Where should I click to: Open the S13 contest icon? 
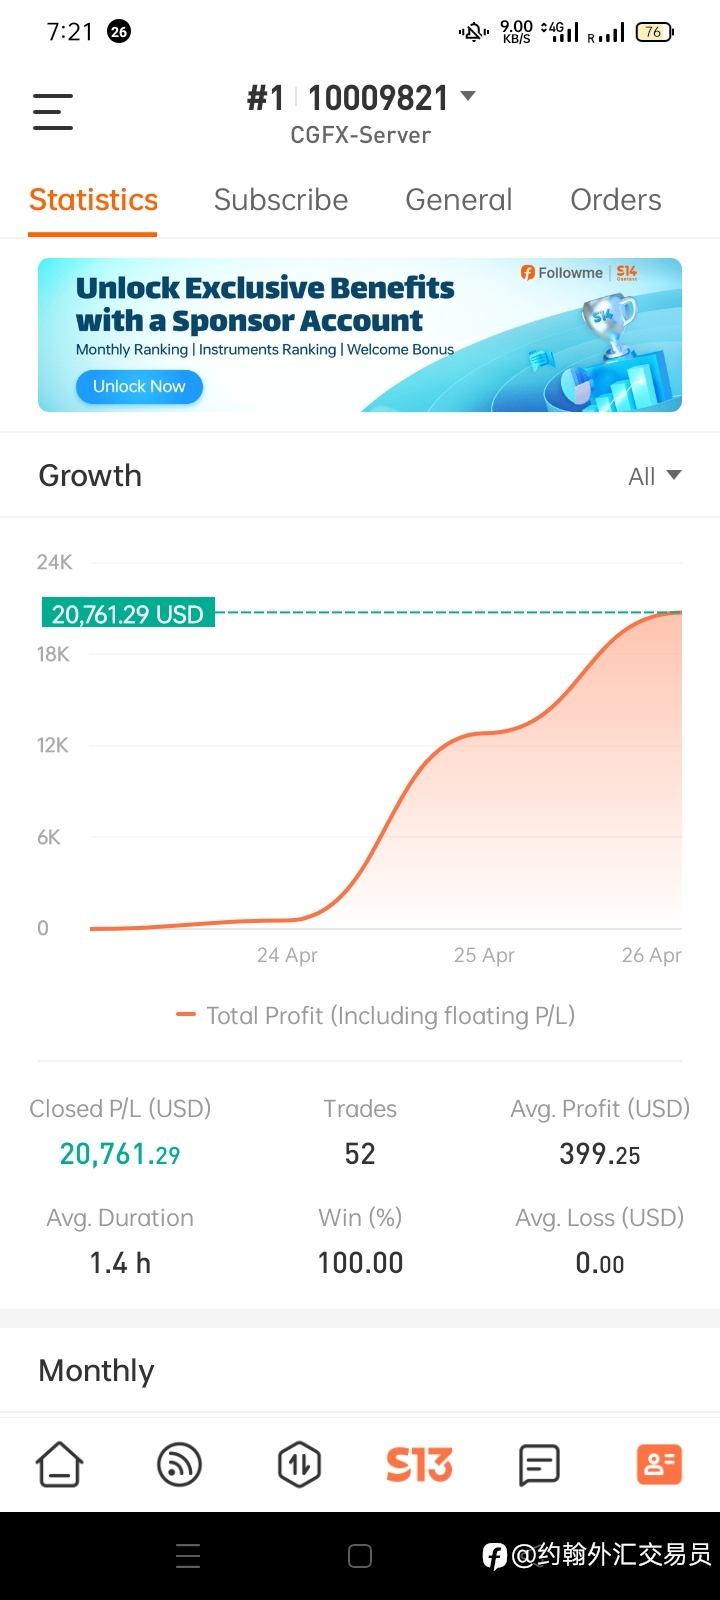pos(419,1465)
